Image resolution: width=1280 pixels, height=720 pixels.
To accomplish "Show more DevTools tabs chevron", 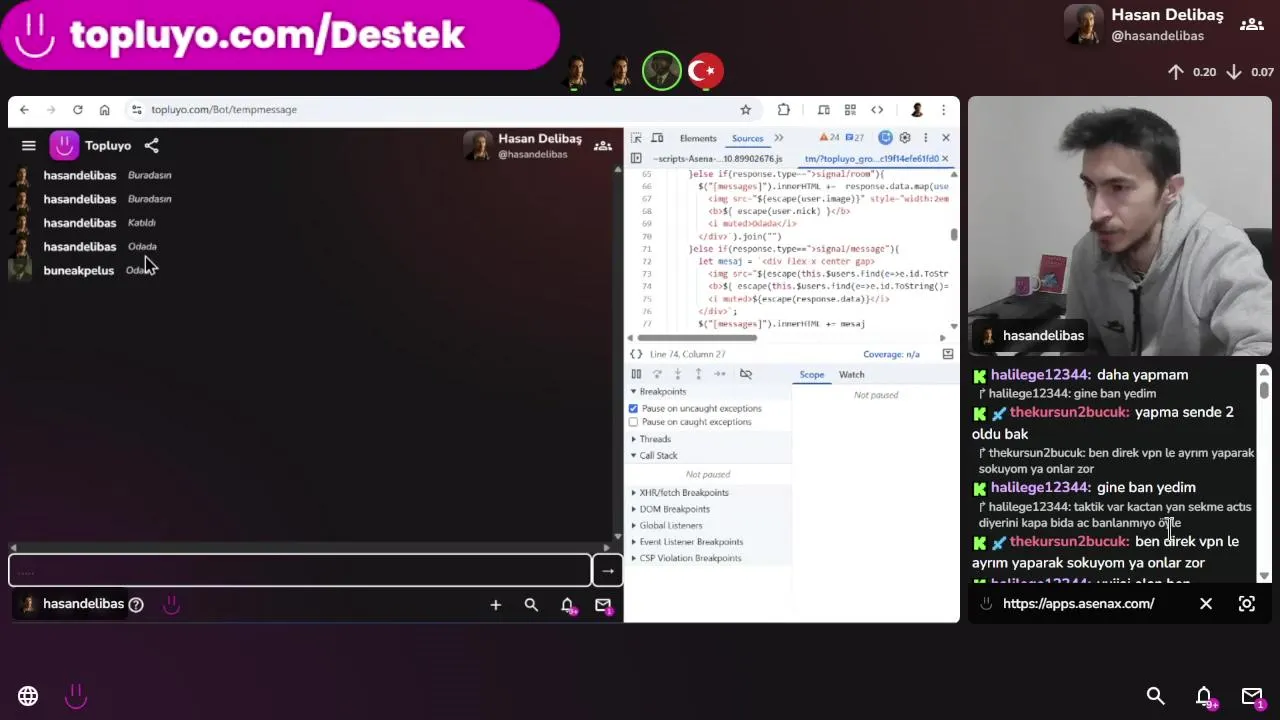I will pyautogui.click(x=779, y=138).
